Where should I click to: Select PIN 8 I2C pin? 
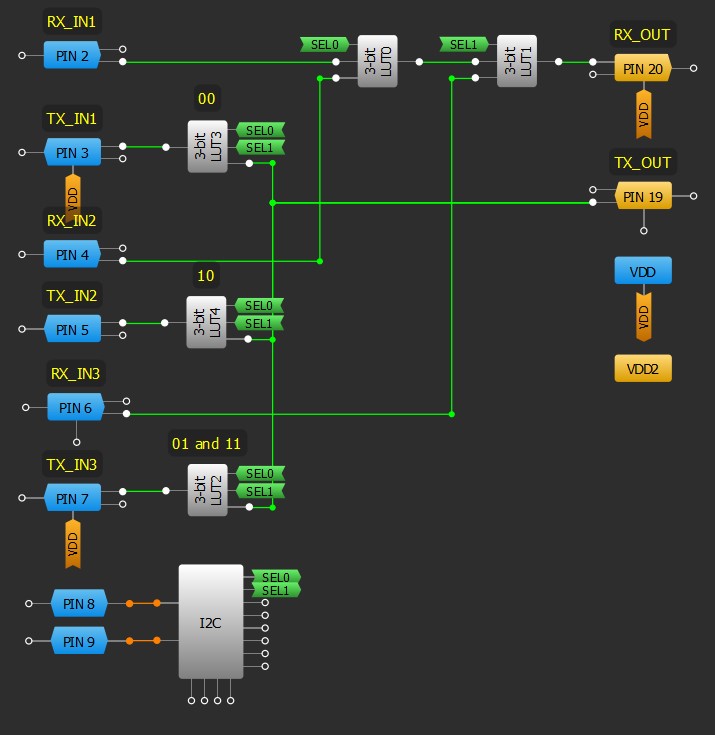pyautogui.click(x=79, y=604)
